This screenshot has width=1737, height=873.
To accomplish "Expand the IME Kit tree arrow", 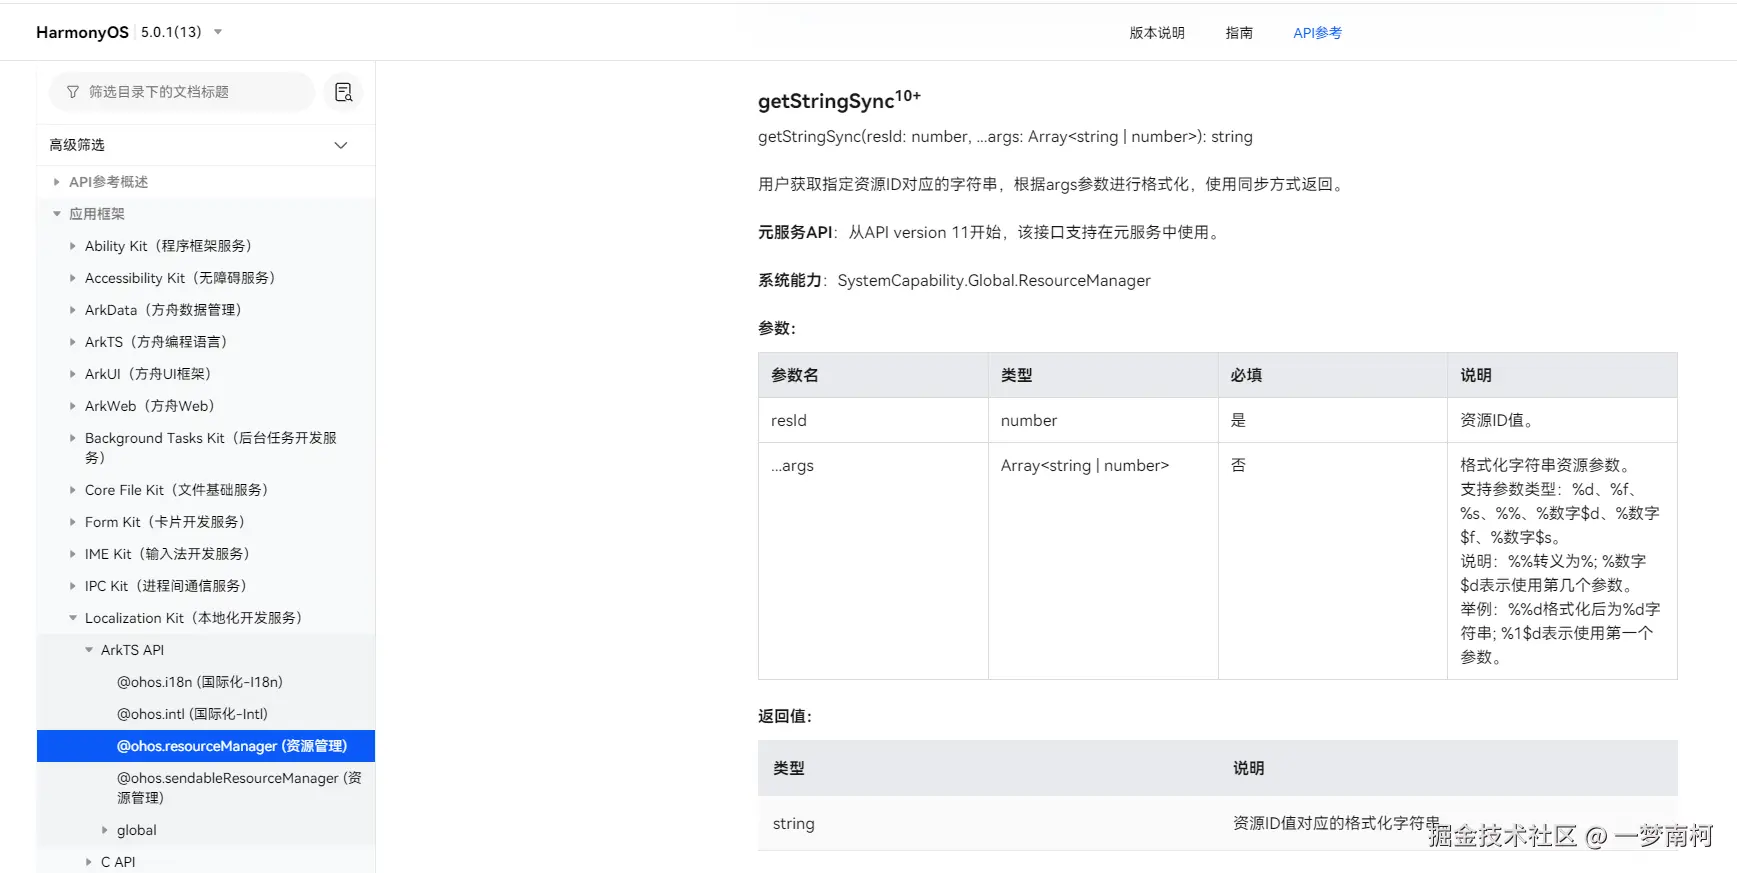I will [72, 554].
